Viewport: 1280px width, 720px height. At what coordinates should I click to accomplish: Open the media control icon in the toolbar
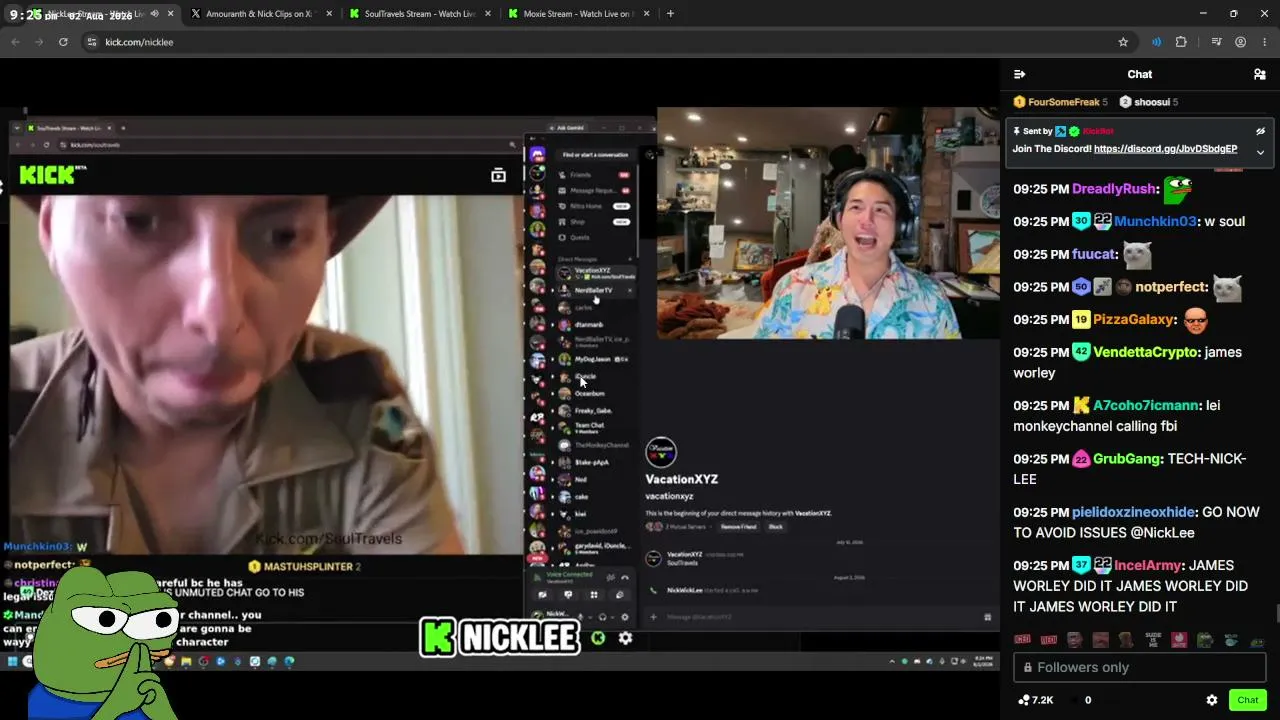pos(1216,42)
